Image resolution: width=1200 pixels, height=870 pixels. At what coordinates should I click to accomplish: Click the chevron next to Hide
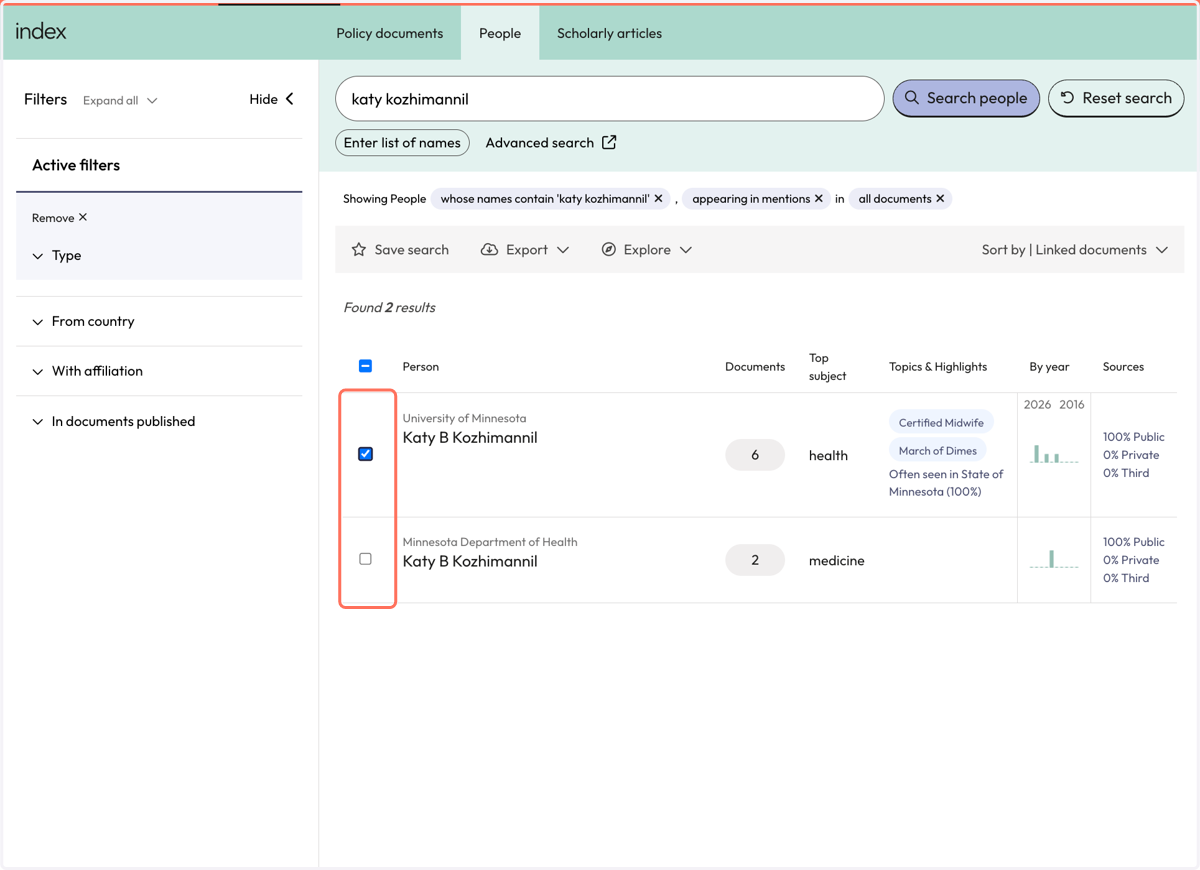tap(290, 99)
